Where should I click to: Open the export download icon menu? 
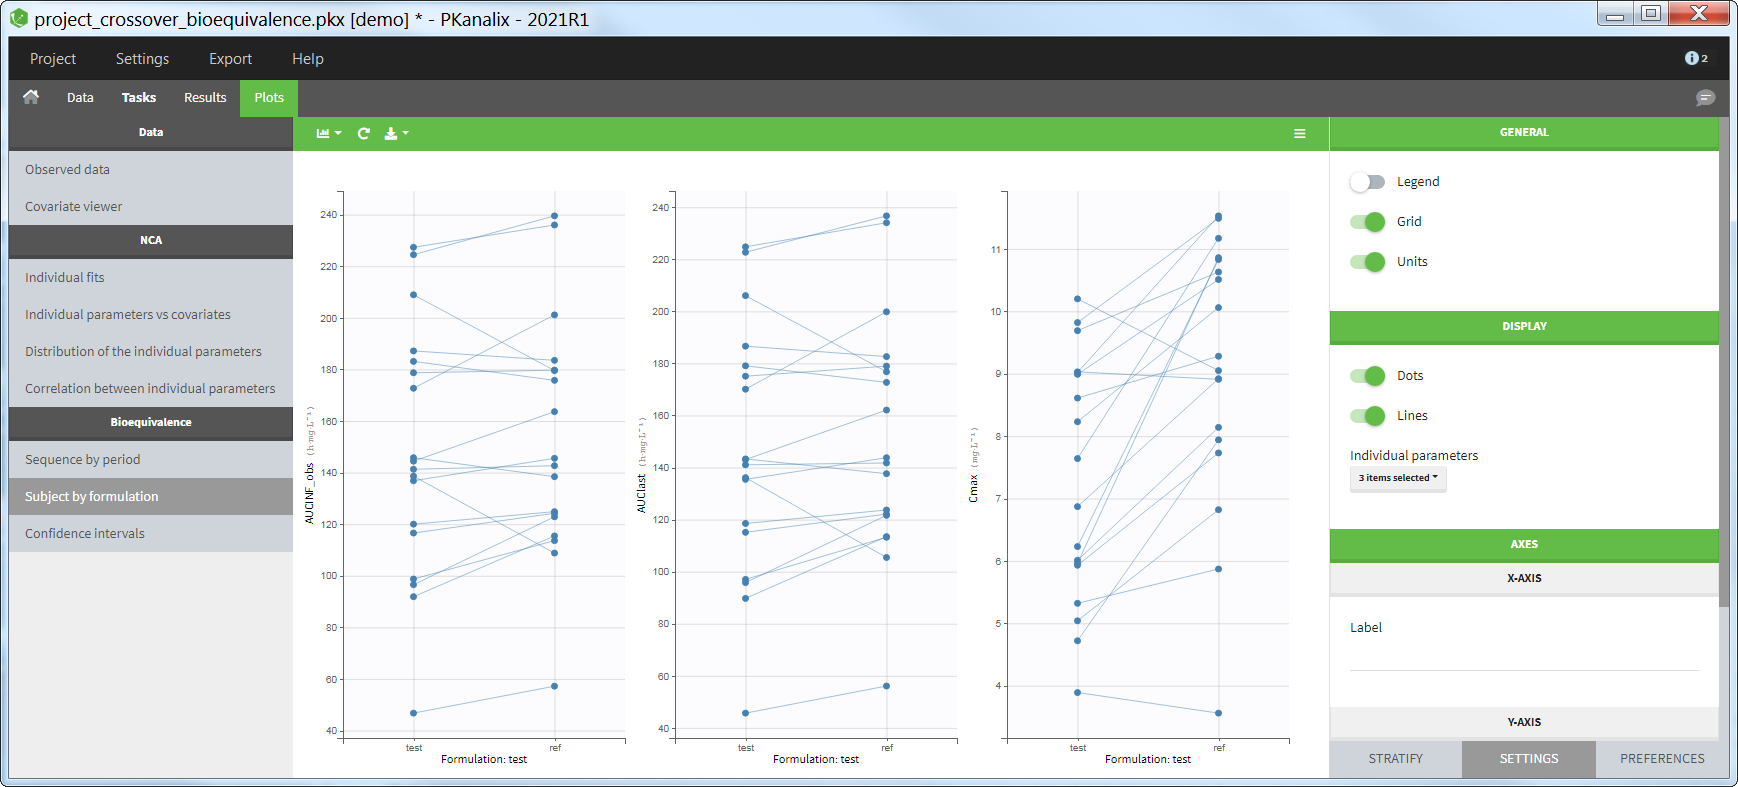[x=396, y=133]
